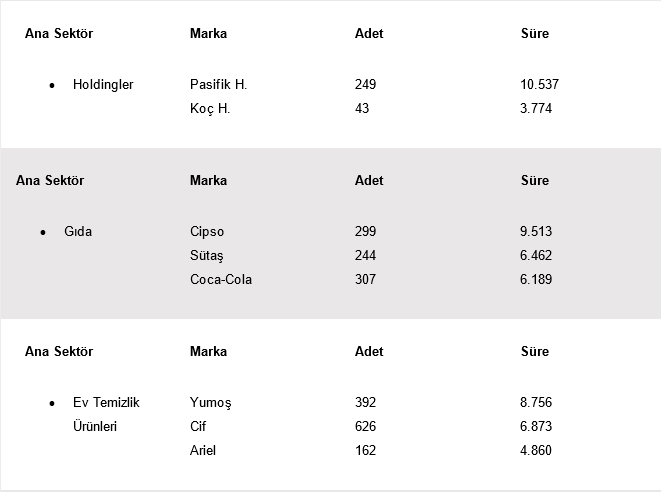Select the Cif brand cell
This screenshot has width=661, height=492.
click(x=198, y=427)
